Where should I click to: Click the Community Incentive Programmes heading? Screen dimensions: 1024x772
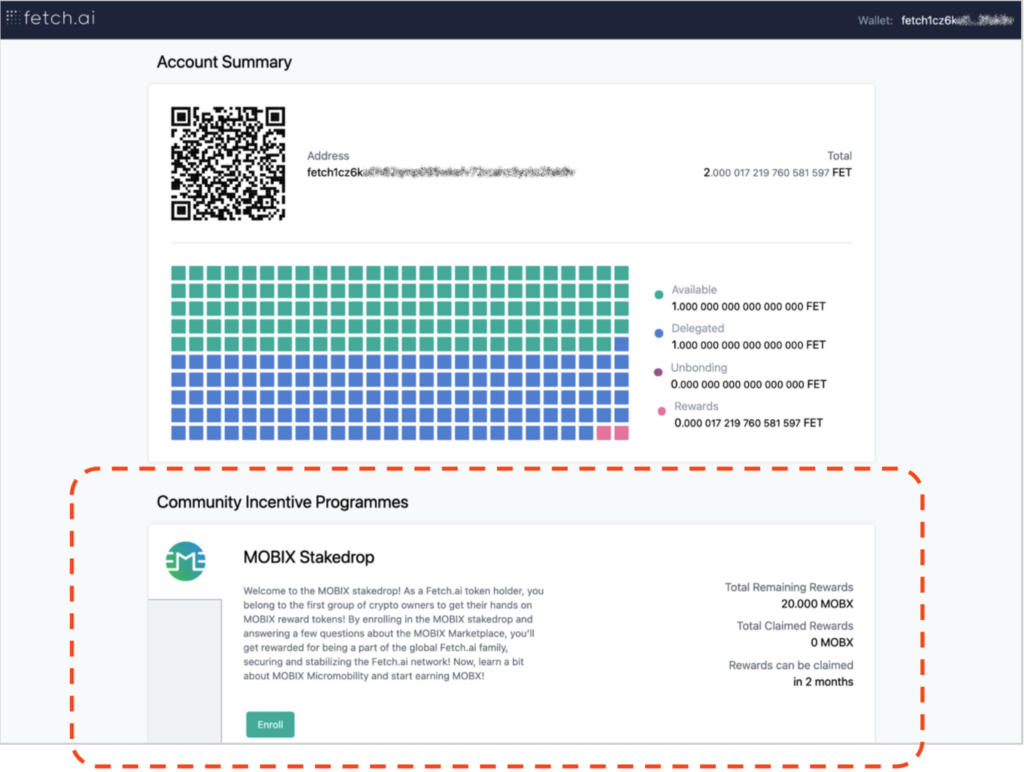(x=282, y=502)
